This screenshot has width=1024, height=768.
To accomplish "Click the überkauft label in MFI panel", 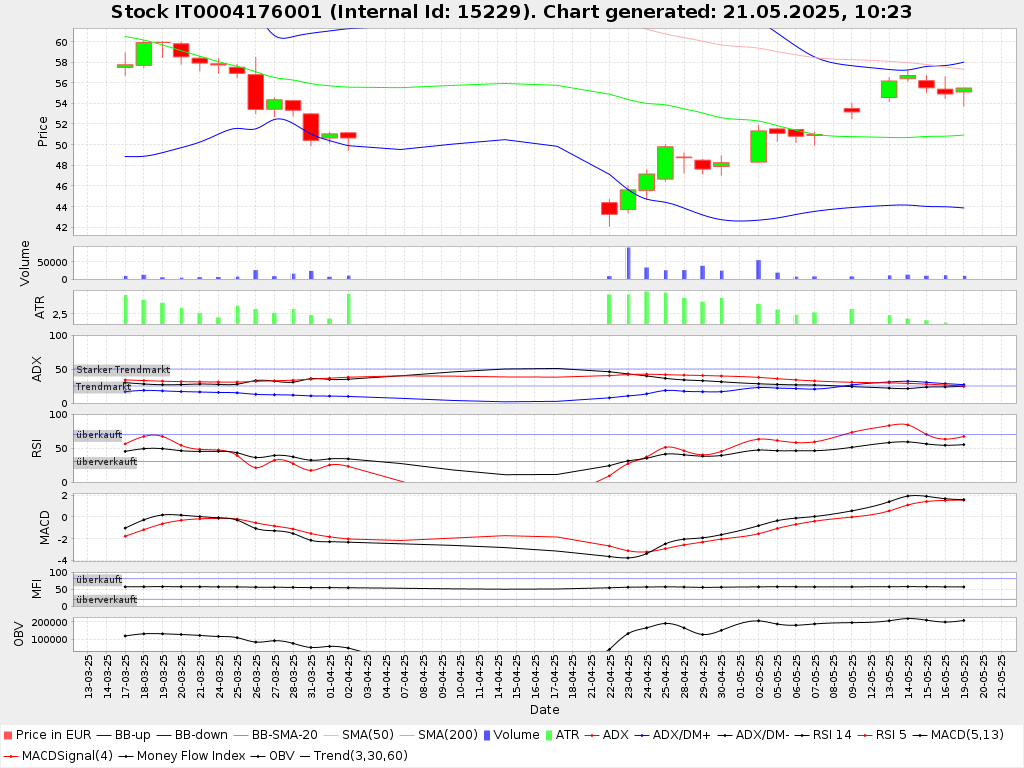I will tap(98, 580).
